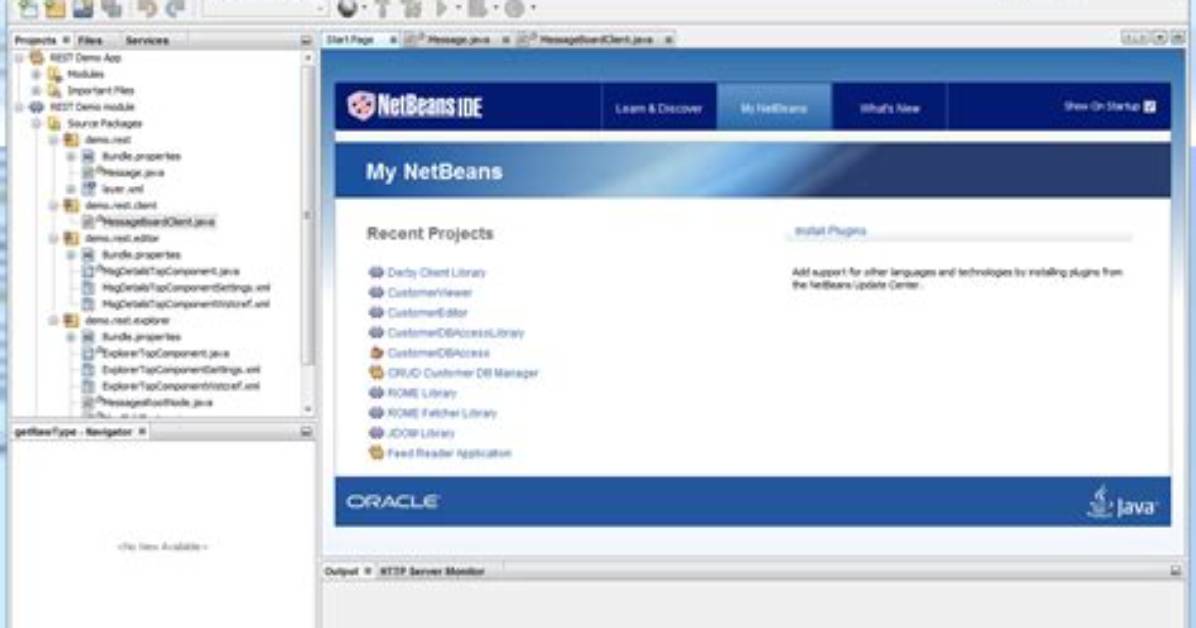
Task: Collapse the demo.rest.editor package
Action: [x=53, y=239]
